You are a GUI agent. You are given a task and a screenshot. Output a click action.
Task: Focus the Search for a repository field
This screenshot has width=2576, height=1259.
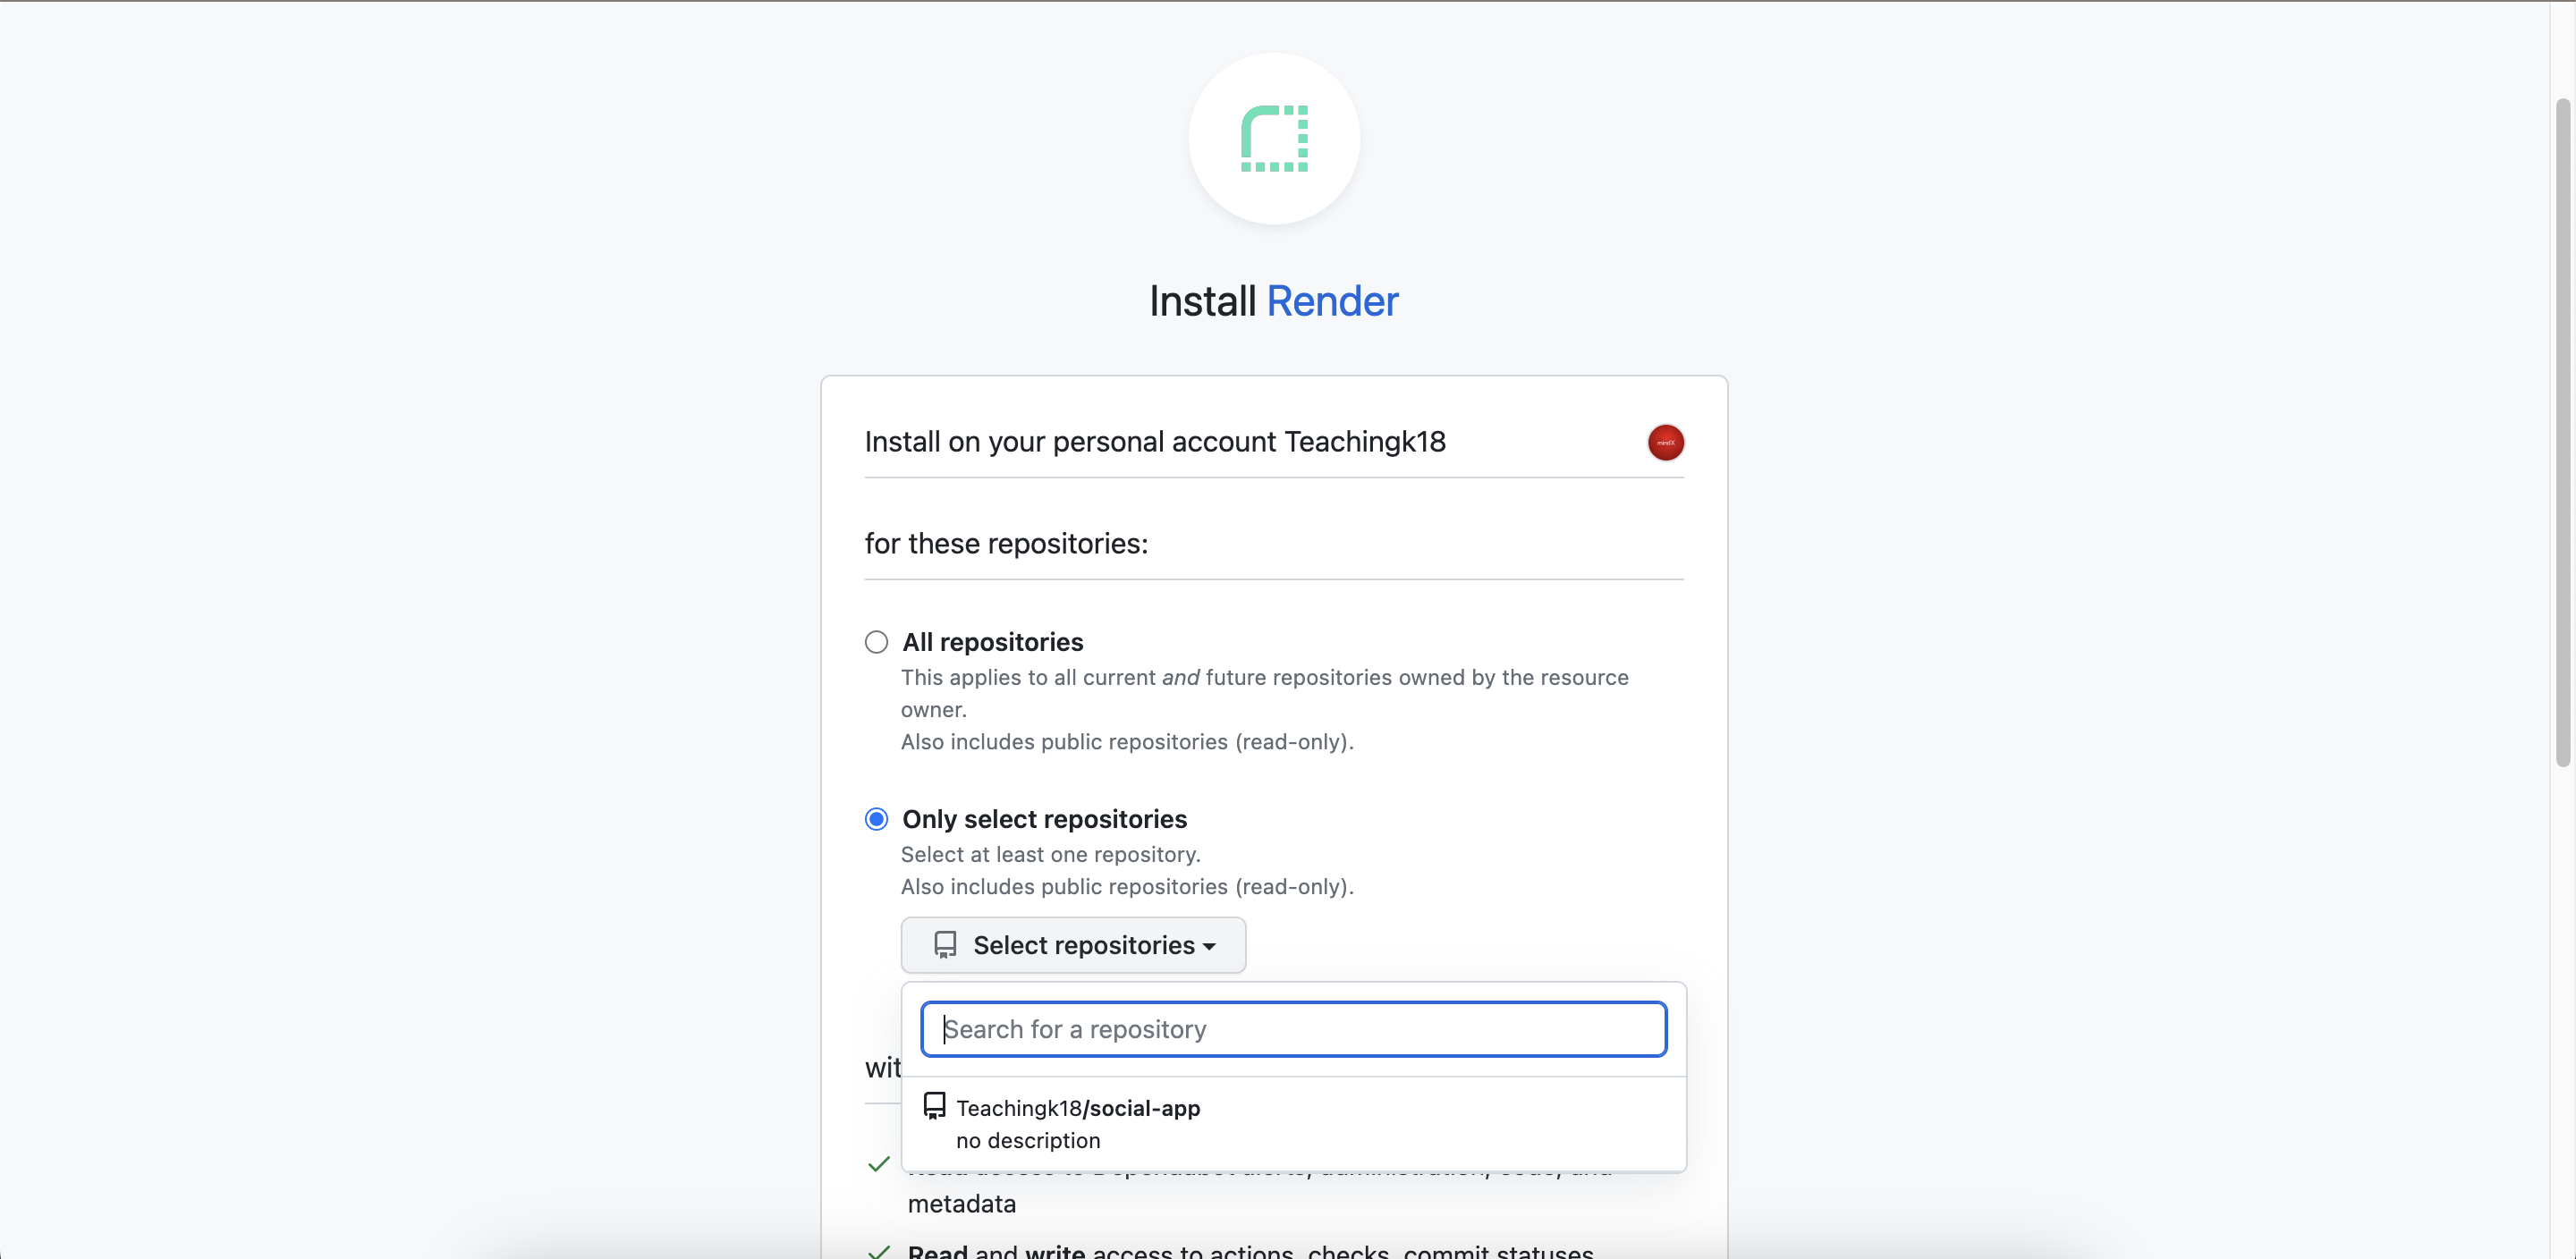(x=1293, y=1029)
